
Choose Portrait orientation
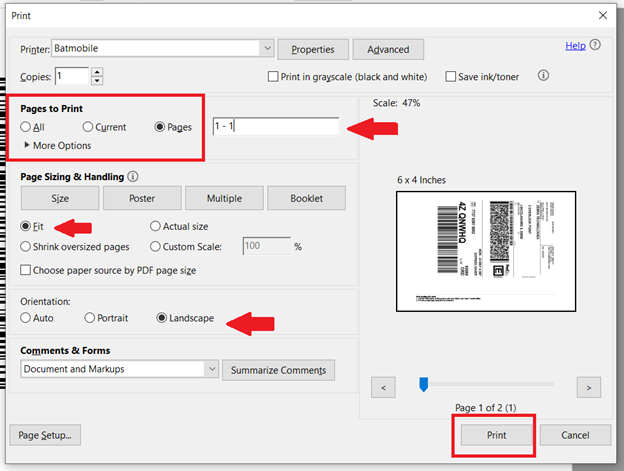pos(90,318)
